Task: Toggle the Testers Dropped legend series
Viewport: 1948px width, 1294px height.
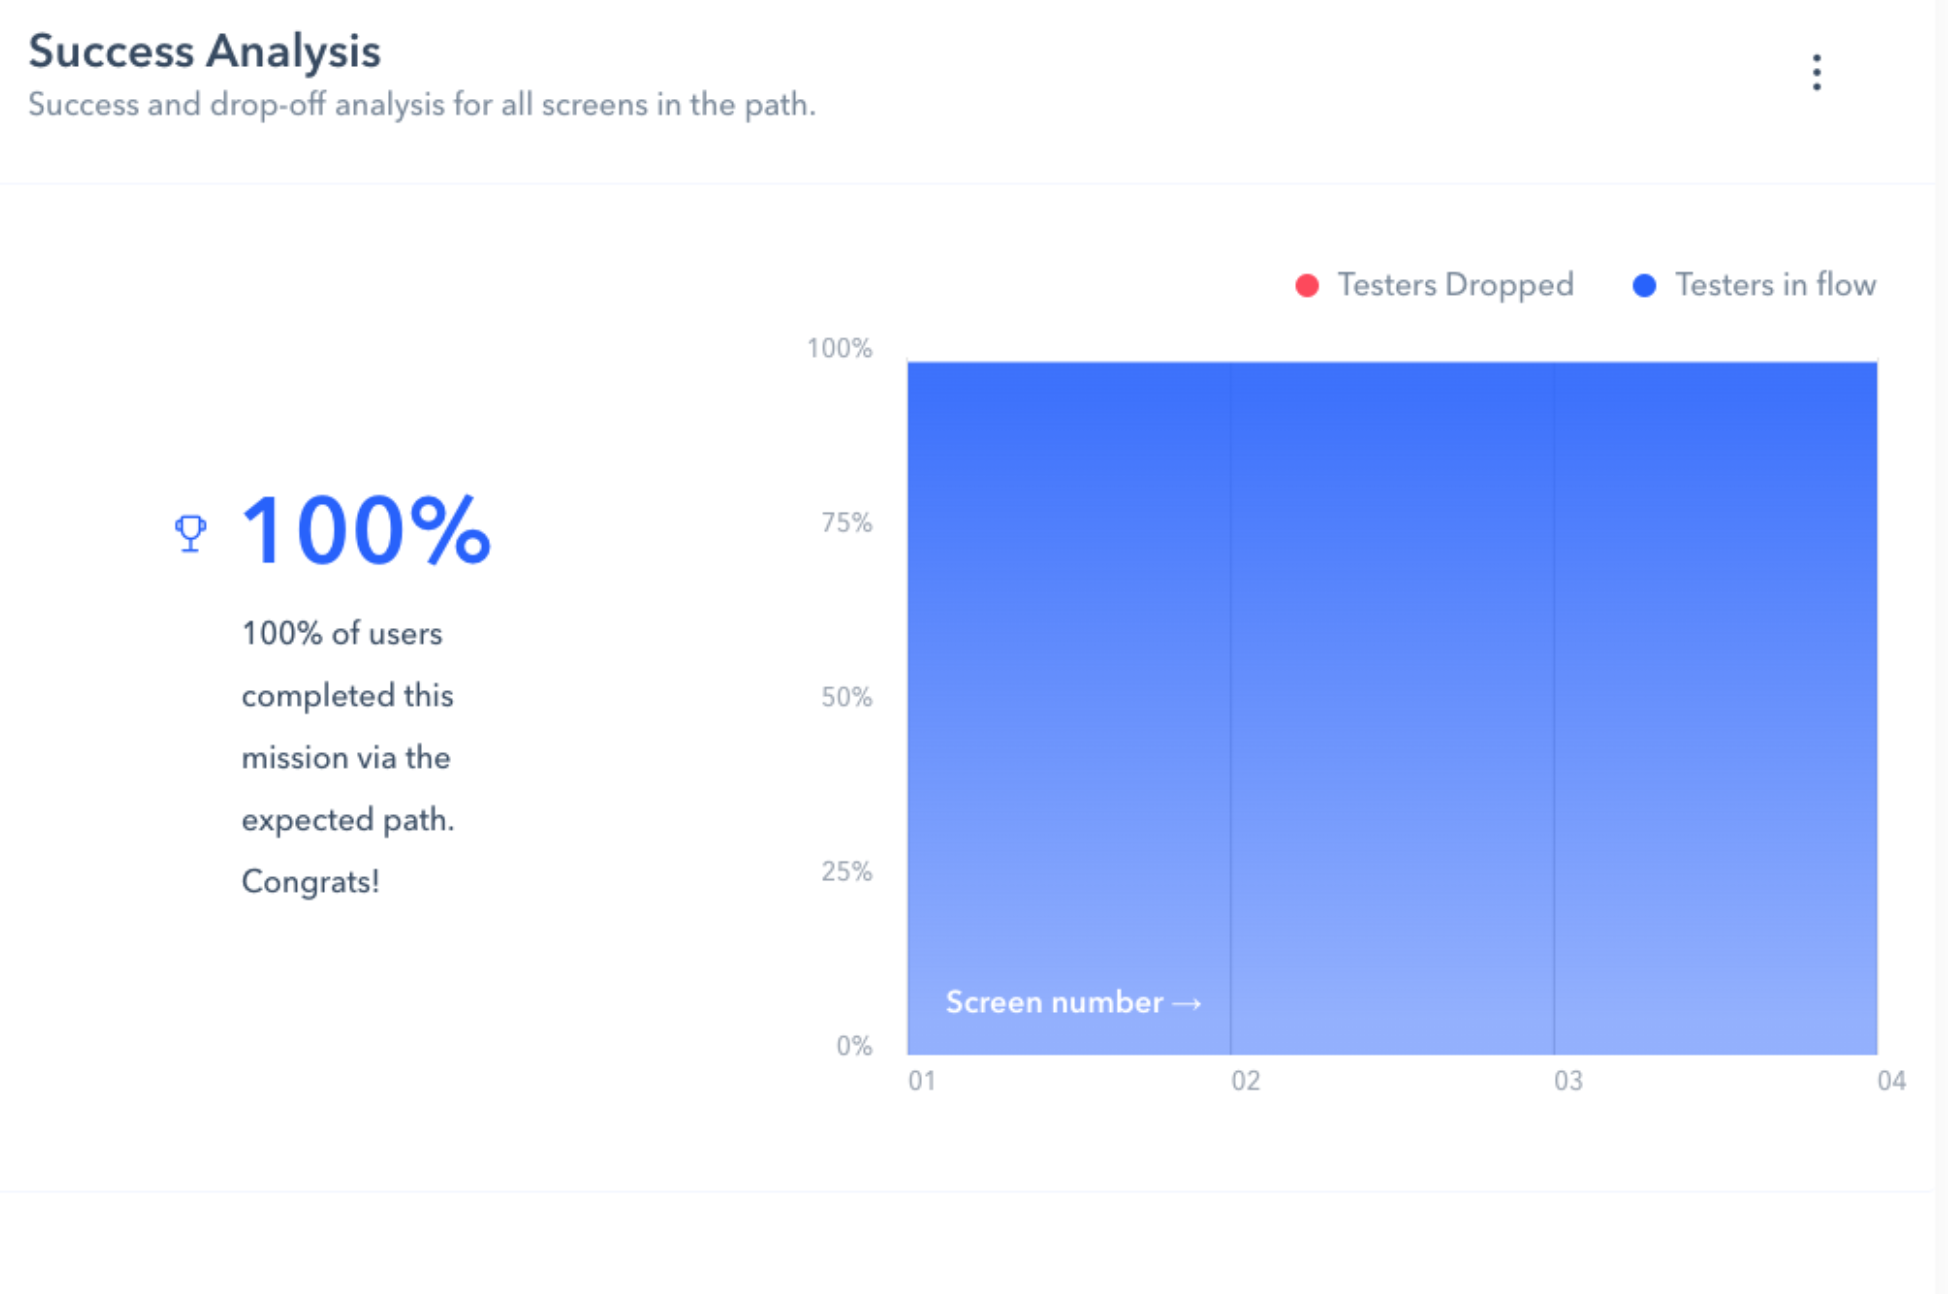Action: click(x=1435, y=285)
